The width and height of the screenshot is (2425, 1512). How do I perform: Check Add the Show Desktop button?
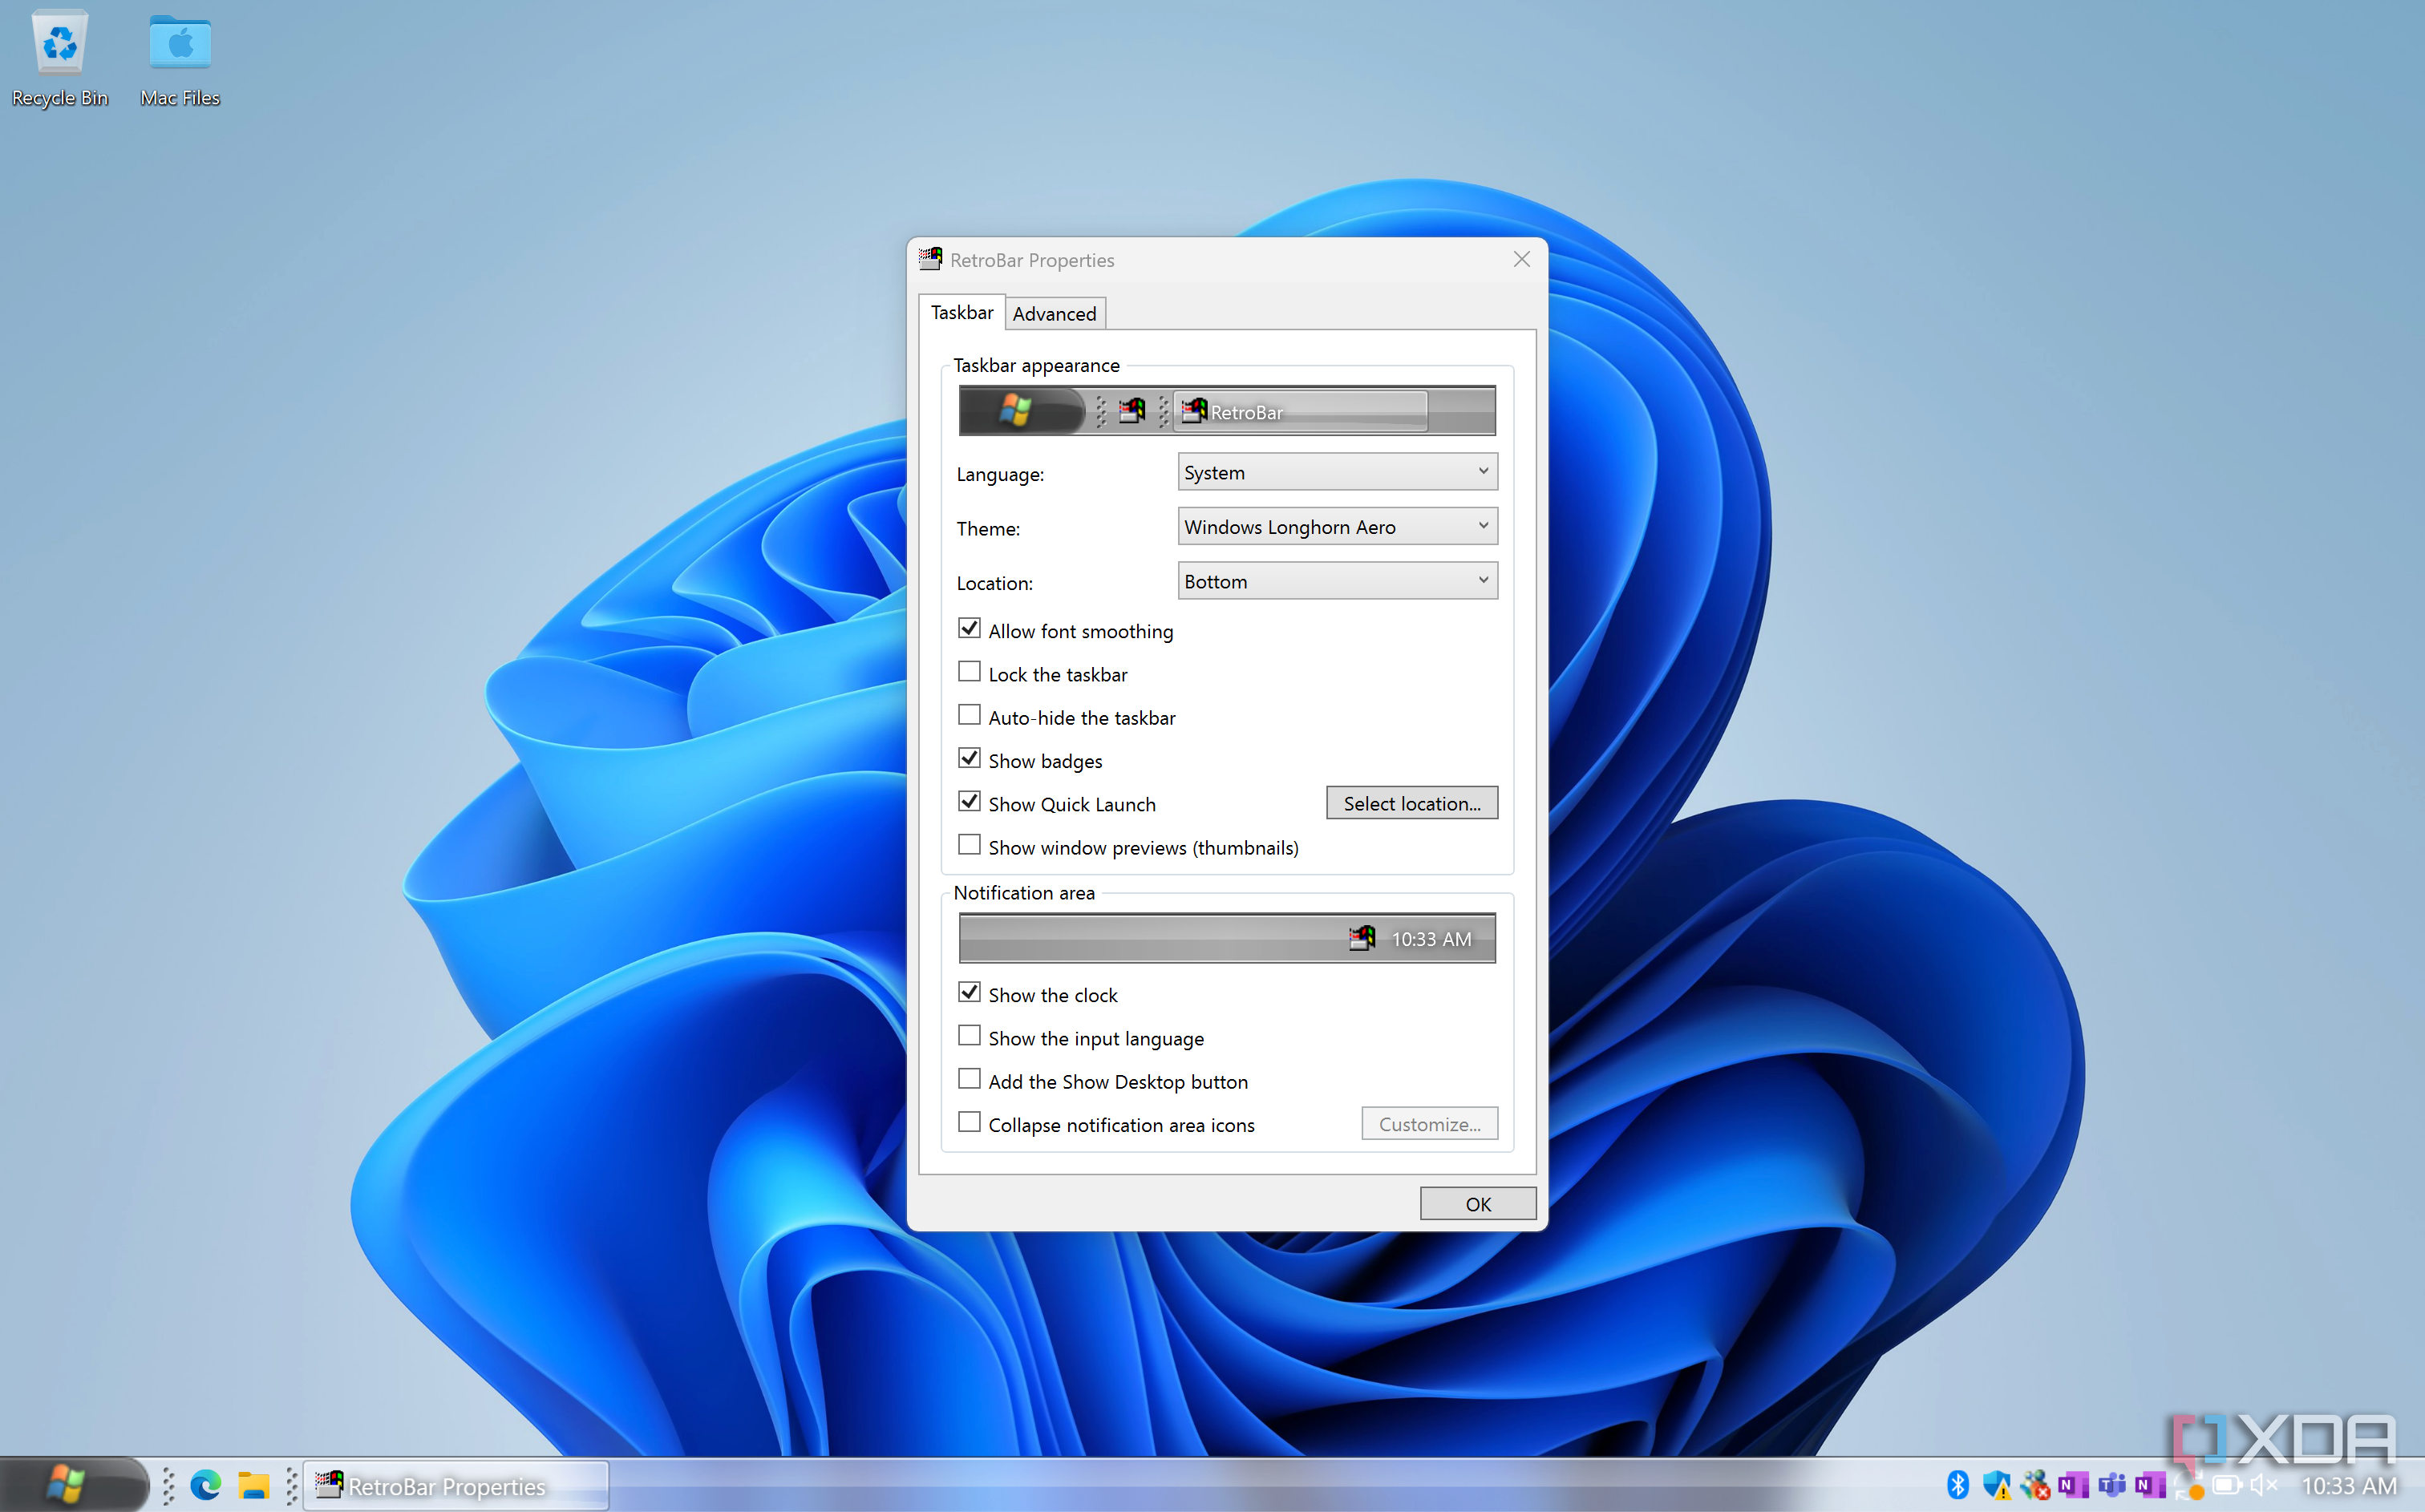[x=968, y=1079]
